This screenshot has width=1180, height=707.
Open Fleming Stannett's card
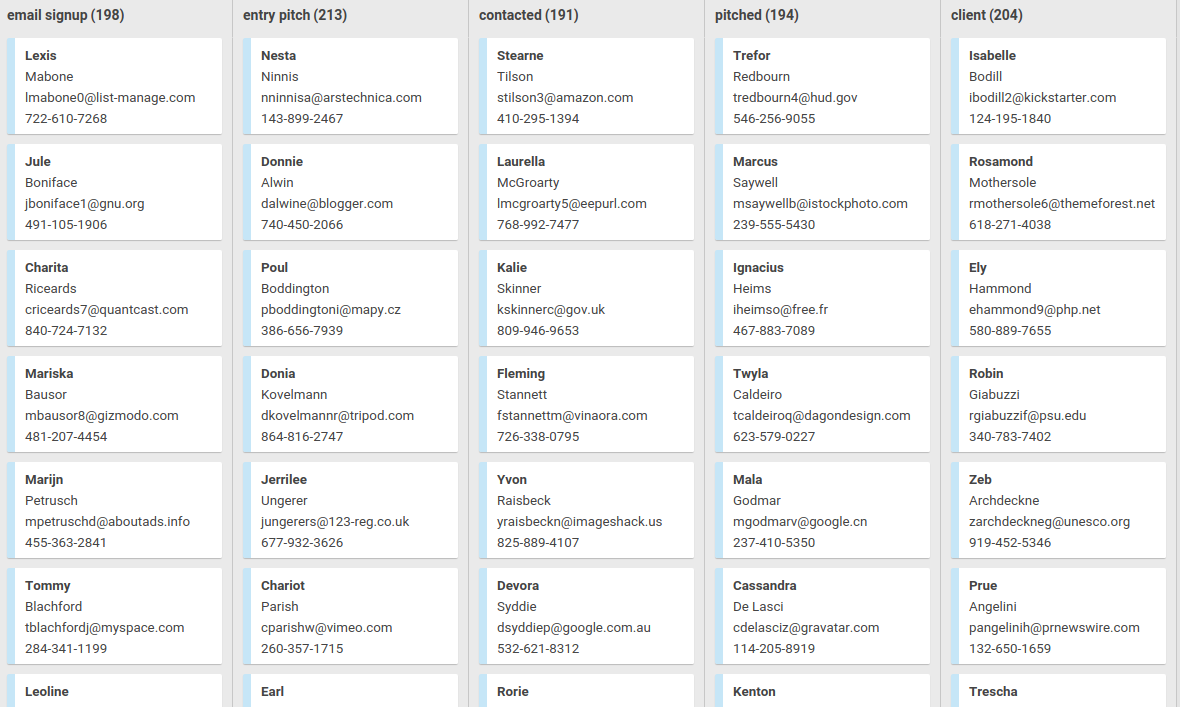pos(587,404)
